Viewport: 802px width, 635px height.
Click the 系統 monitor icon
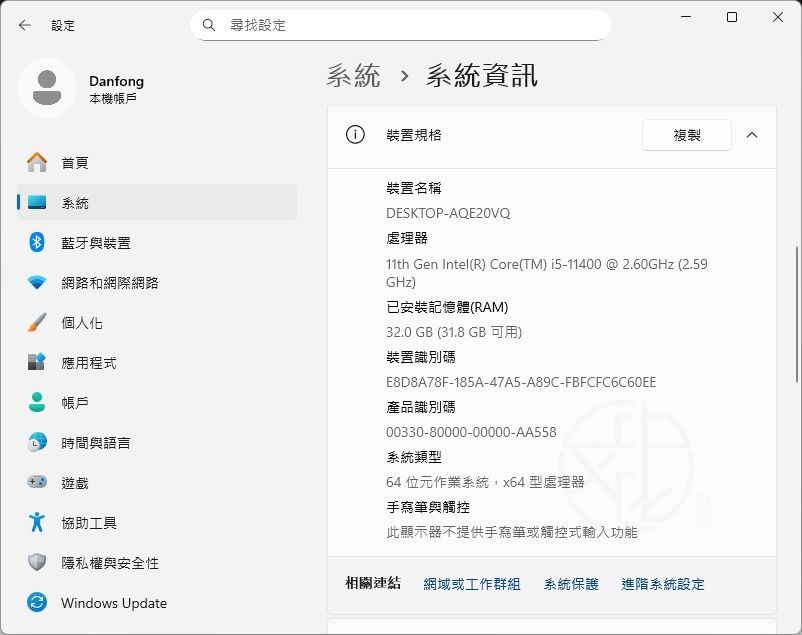click(x=37, y=203)
